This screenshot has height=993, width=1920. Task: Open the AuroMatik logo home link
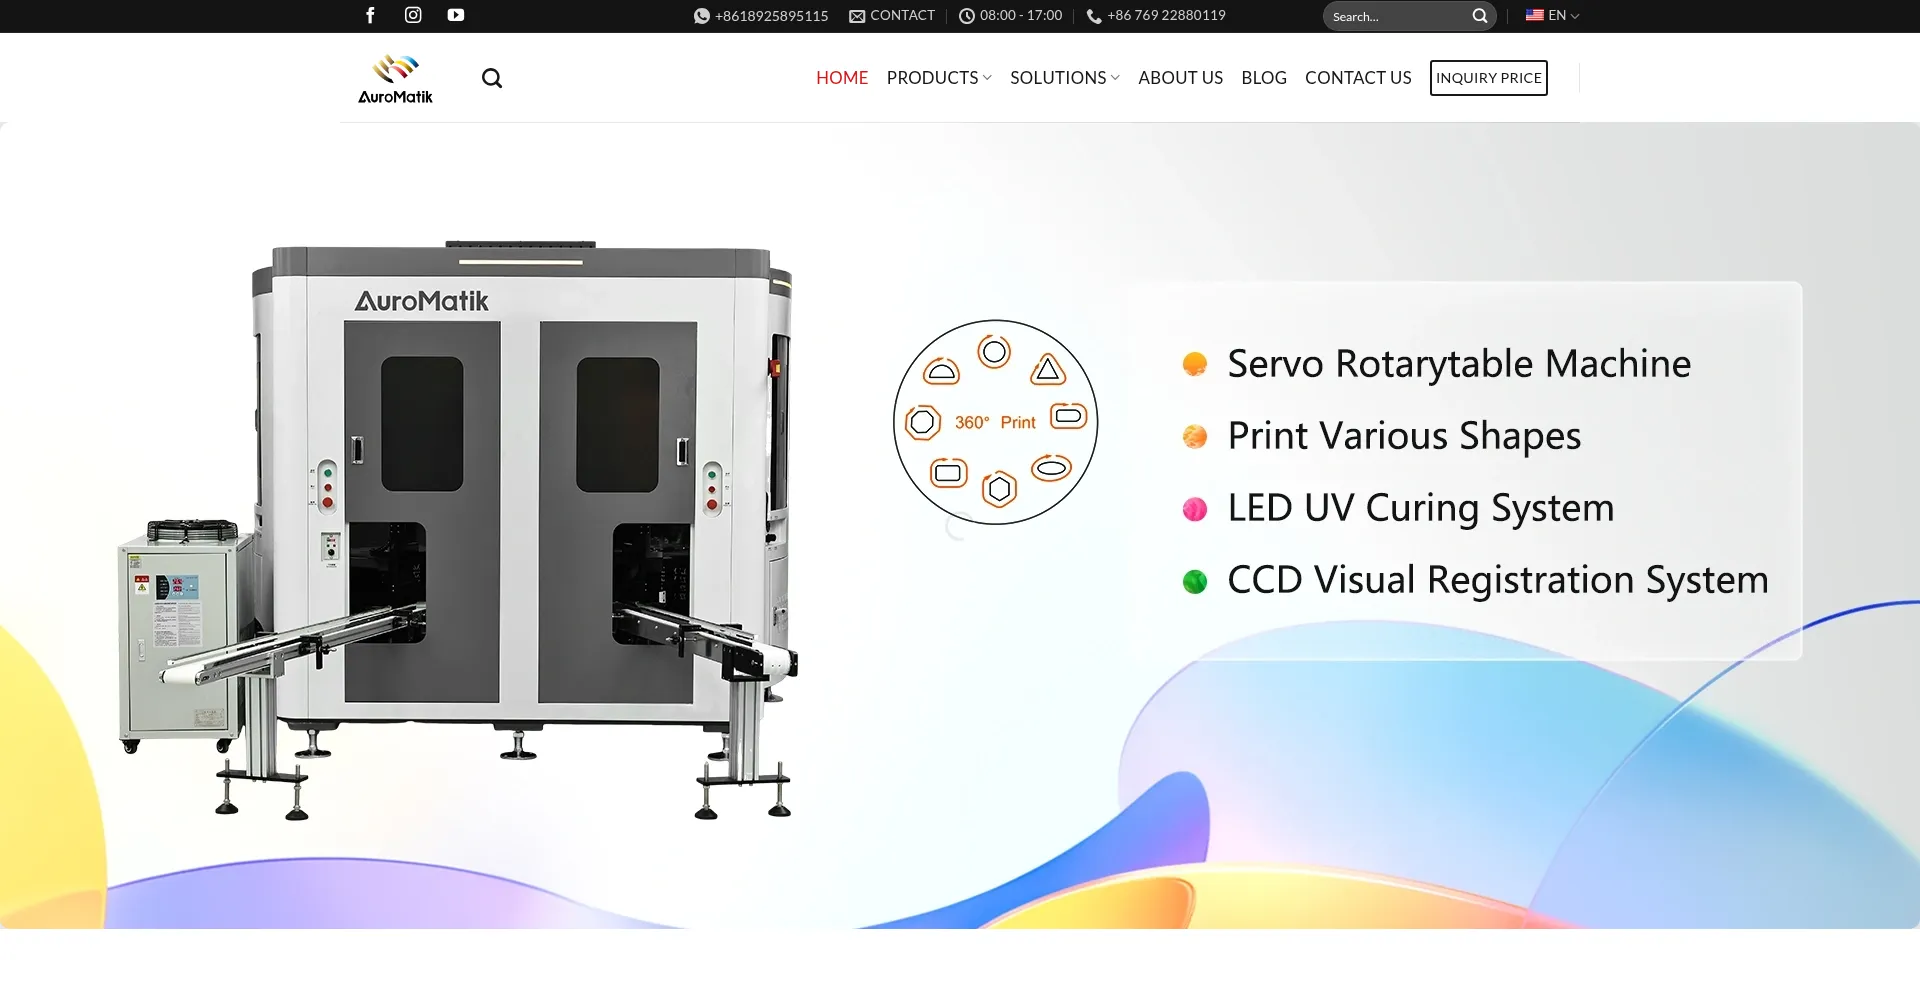click(396, 79)
